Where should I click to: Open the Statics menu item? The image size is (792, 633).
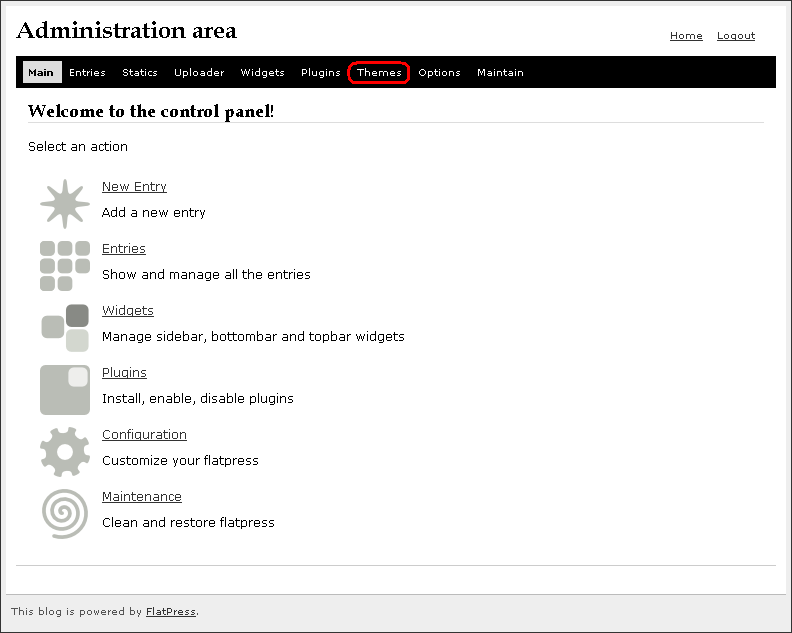140,73
